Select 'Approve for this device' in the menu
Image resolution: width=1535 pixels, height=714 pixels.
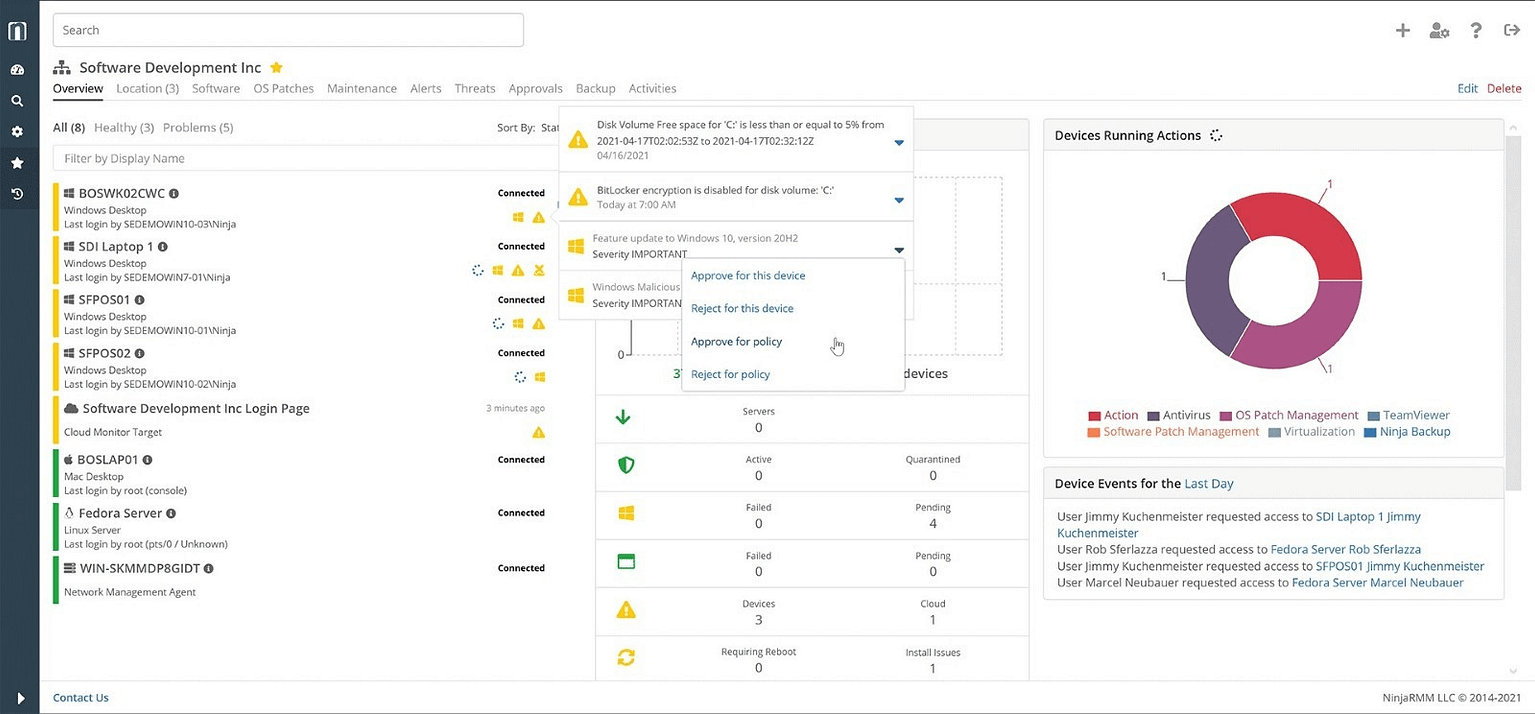coord(747,275)
